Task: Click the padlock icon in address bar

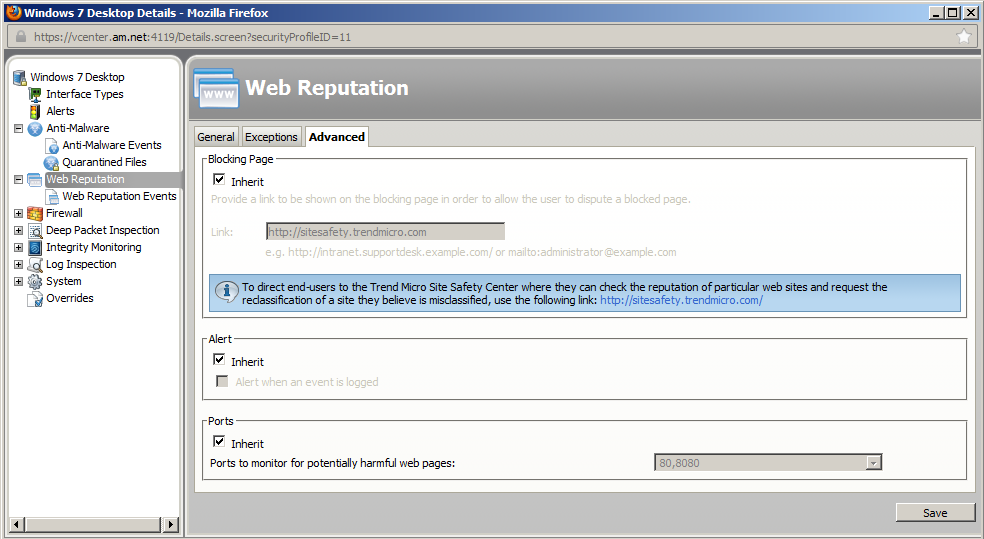Action: tap(21, 36)
